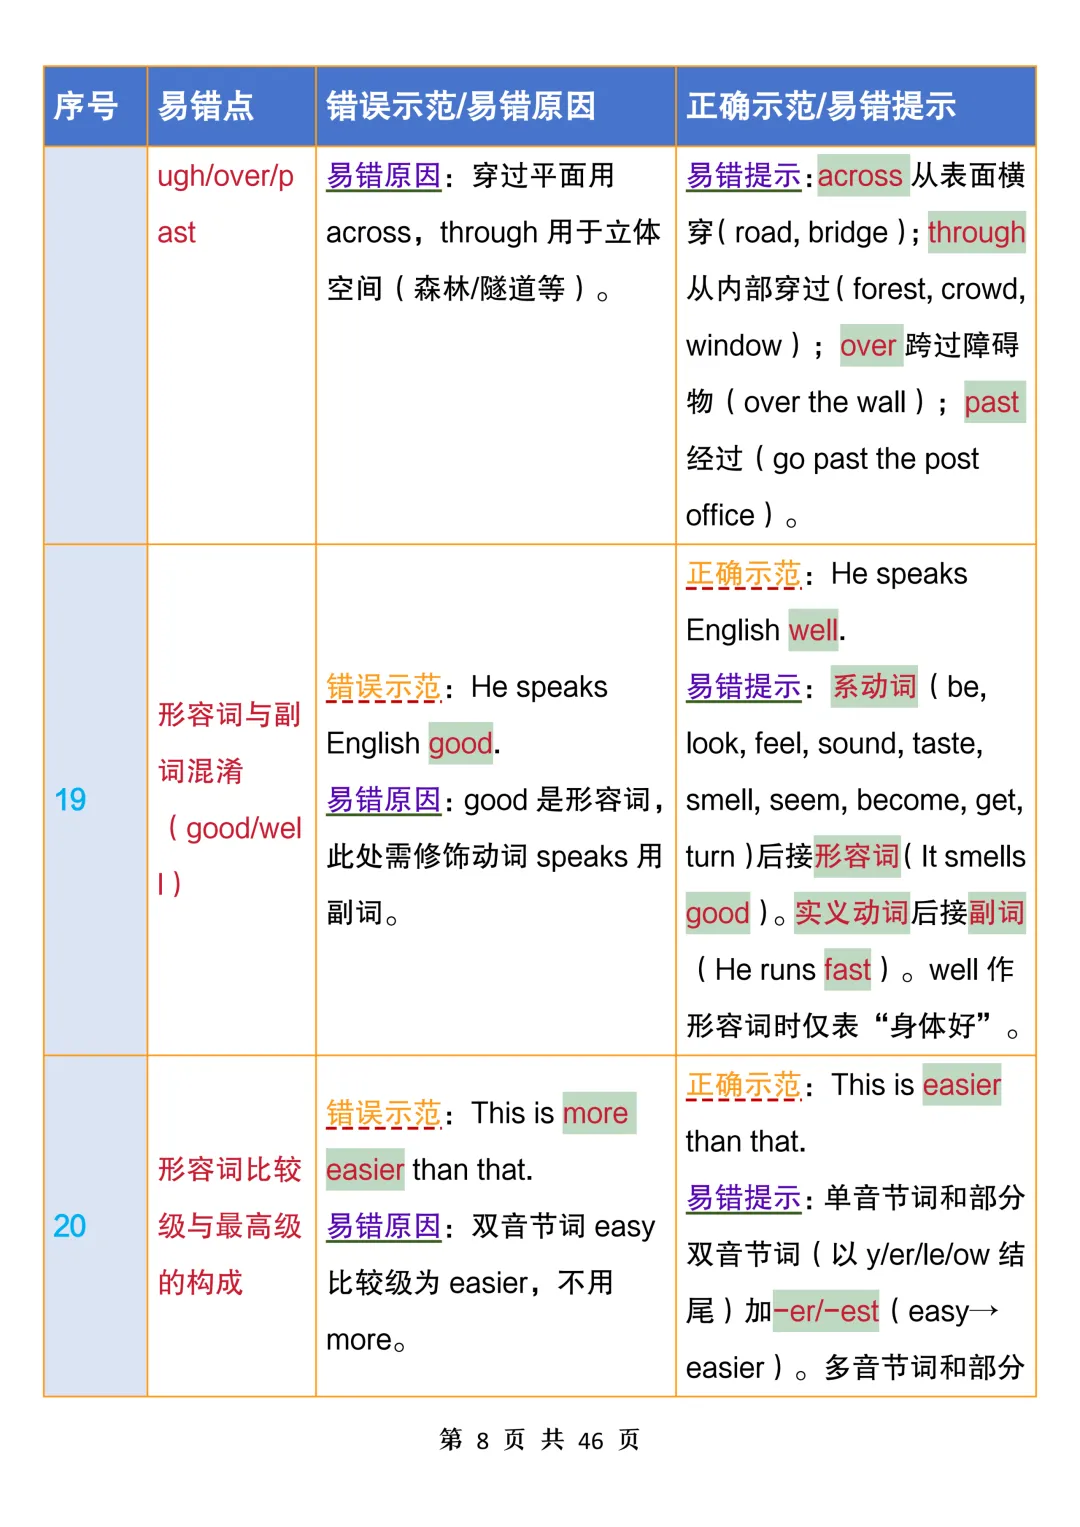Click 易错提示 label in row 20
The image size is (1080, 1527).
[744, 1198]
